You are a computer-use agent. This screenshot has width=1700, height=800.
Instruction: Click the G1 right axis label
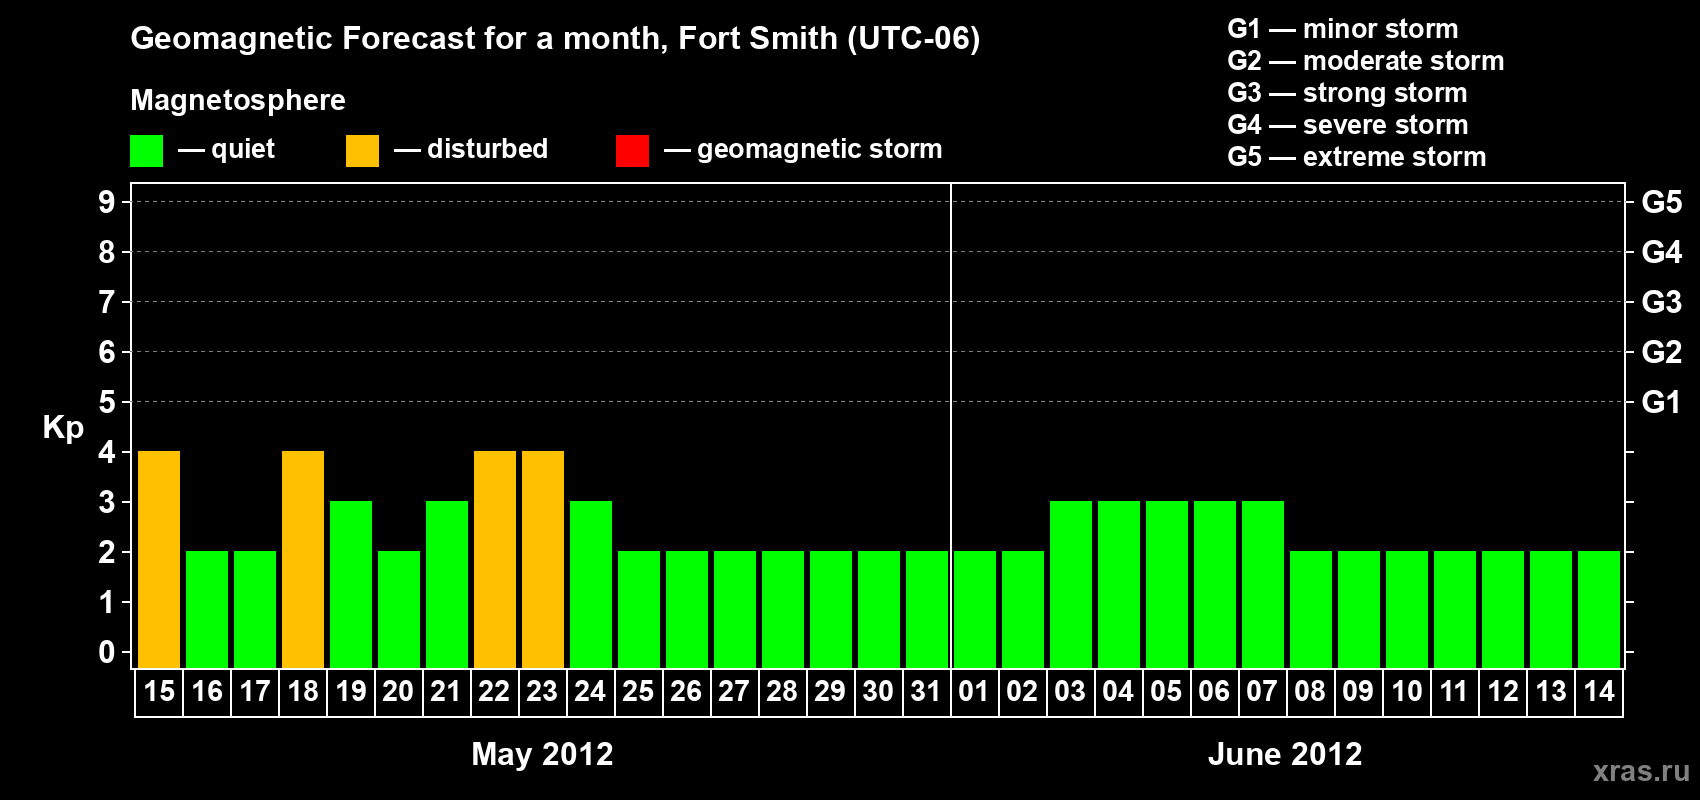tap(1662, 402)
